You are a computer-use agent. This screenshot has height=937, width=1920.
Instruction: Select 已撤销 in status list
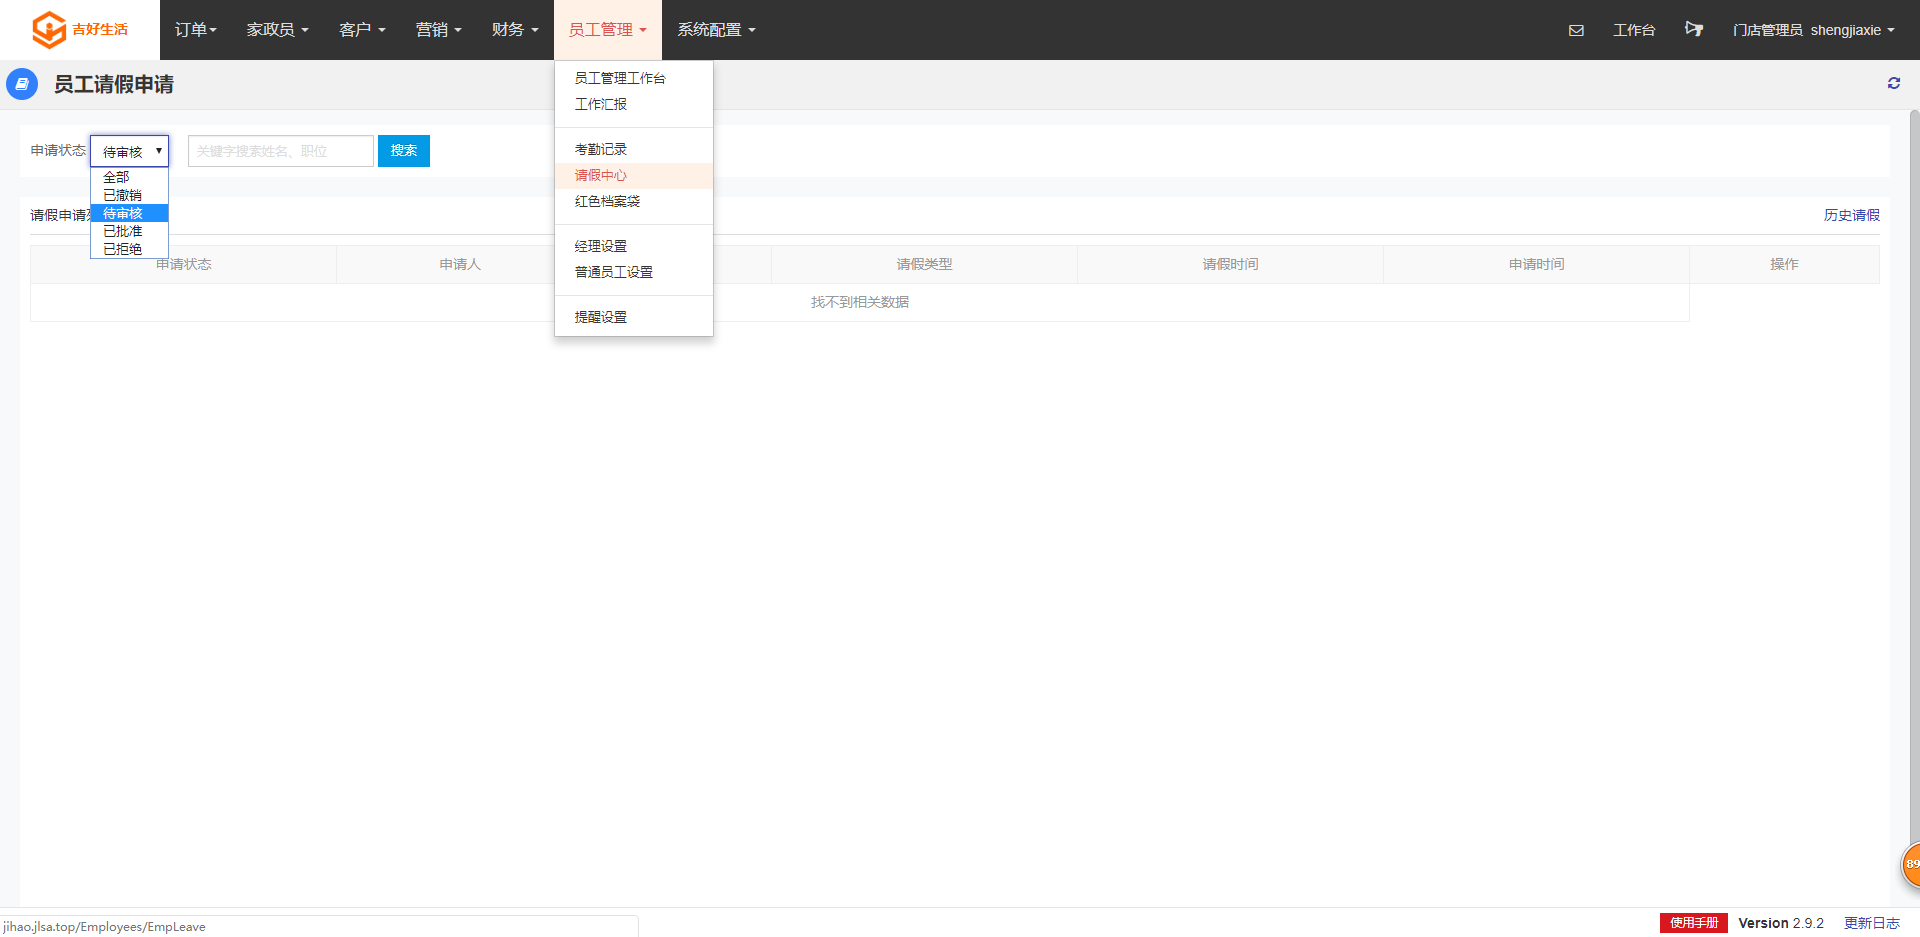[130, 195]
